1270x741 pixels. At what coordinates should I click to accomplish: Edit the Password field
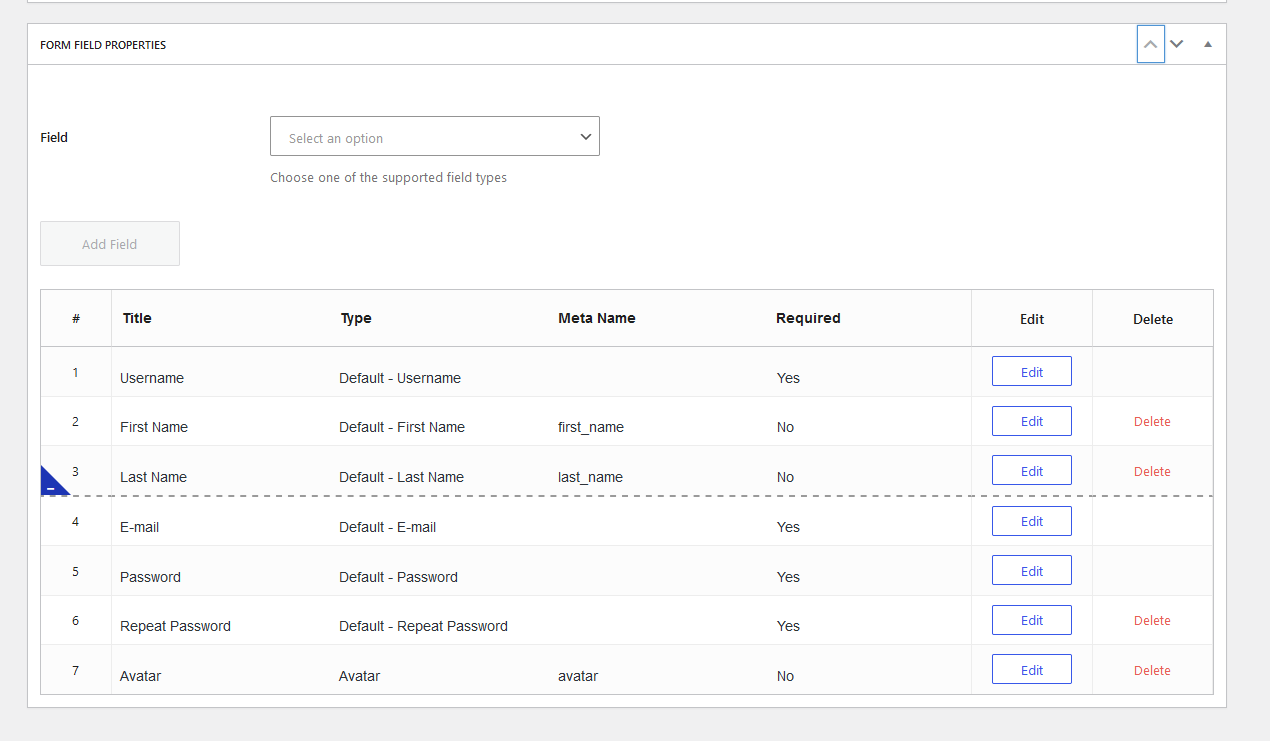pos(1032,571)
